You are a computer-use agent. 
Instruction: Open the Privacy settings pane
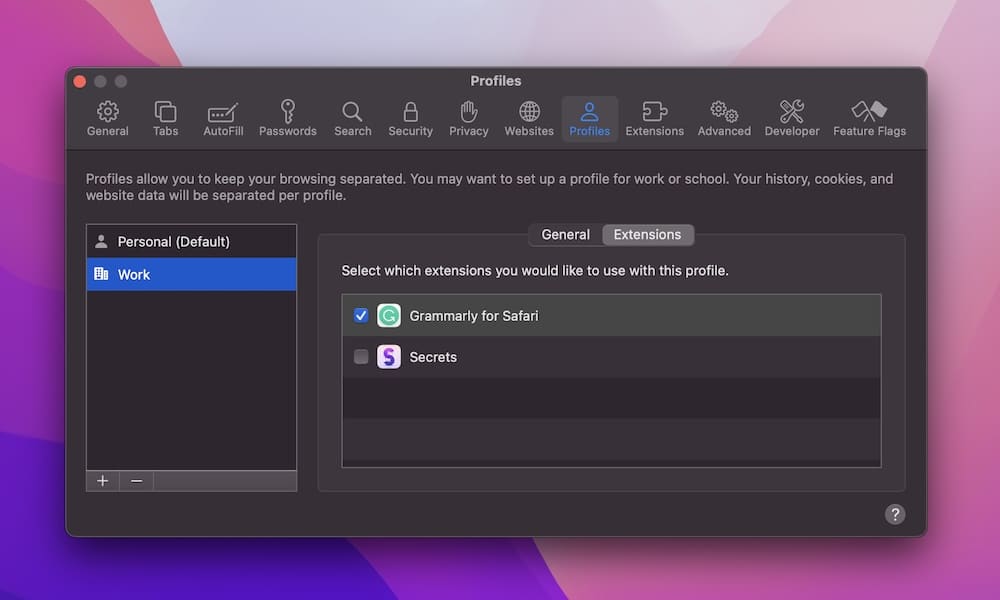pyautogui.click(x=468, y=117)
